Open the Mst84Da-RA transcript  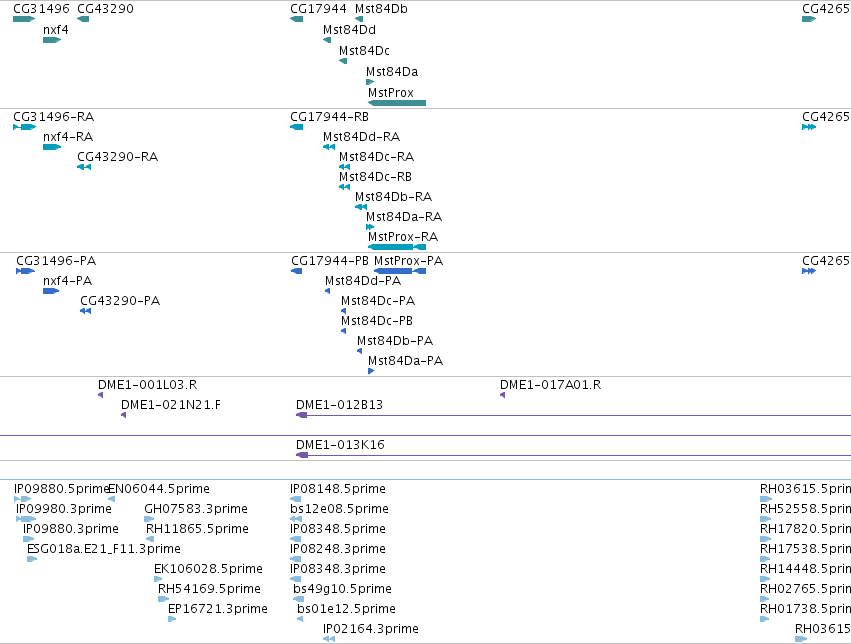(x=370, y=227)
